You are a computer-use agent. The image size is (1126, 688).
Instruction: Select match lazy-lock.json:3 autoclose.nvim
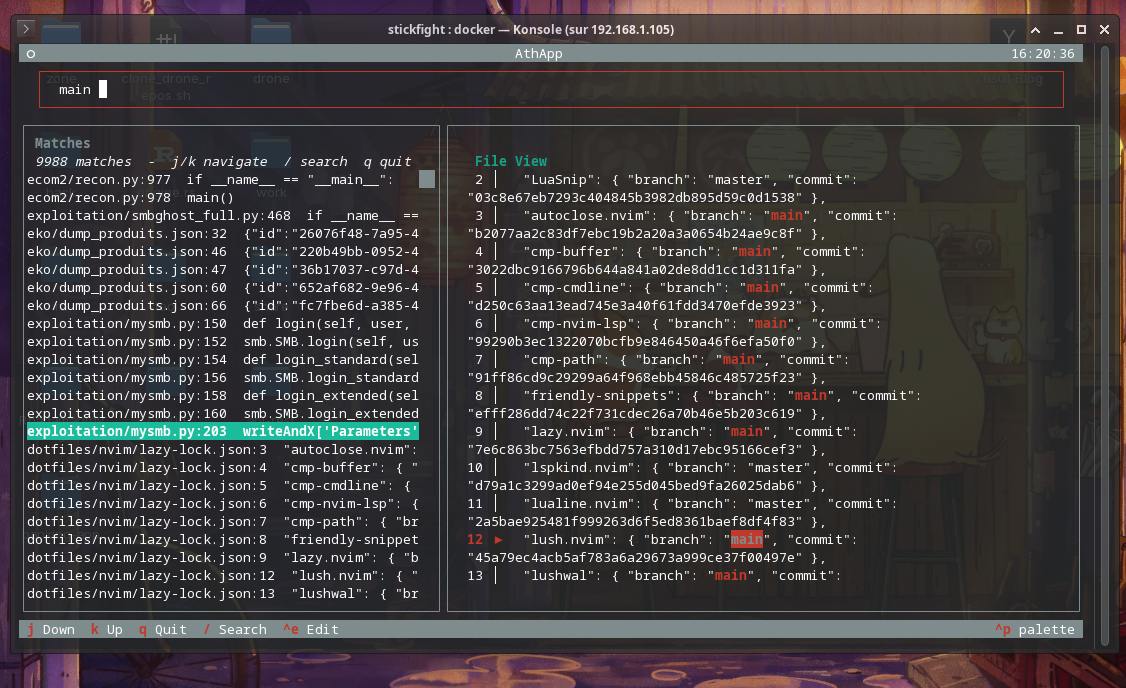[223, 450]
